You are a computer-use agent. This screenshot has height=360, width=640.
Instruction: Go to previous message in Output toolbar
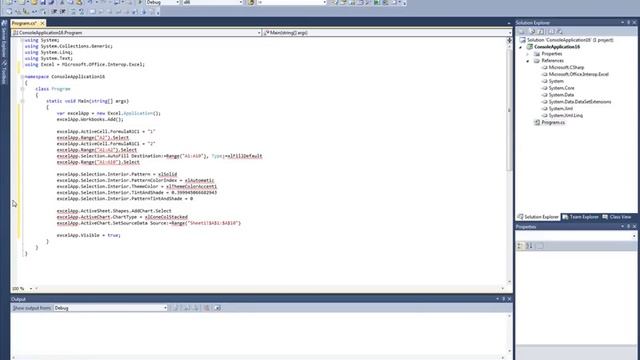[187, 308]
